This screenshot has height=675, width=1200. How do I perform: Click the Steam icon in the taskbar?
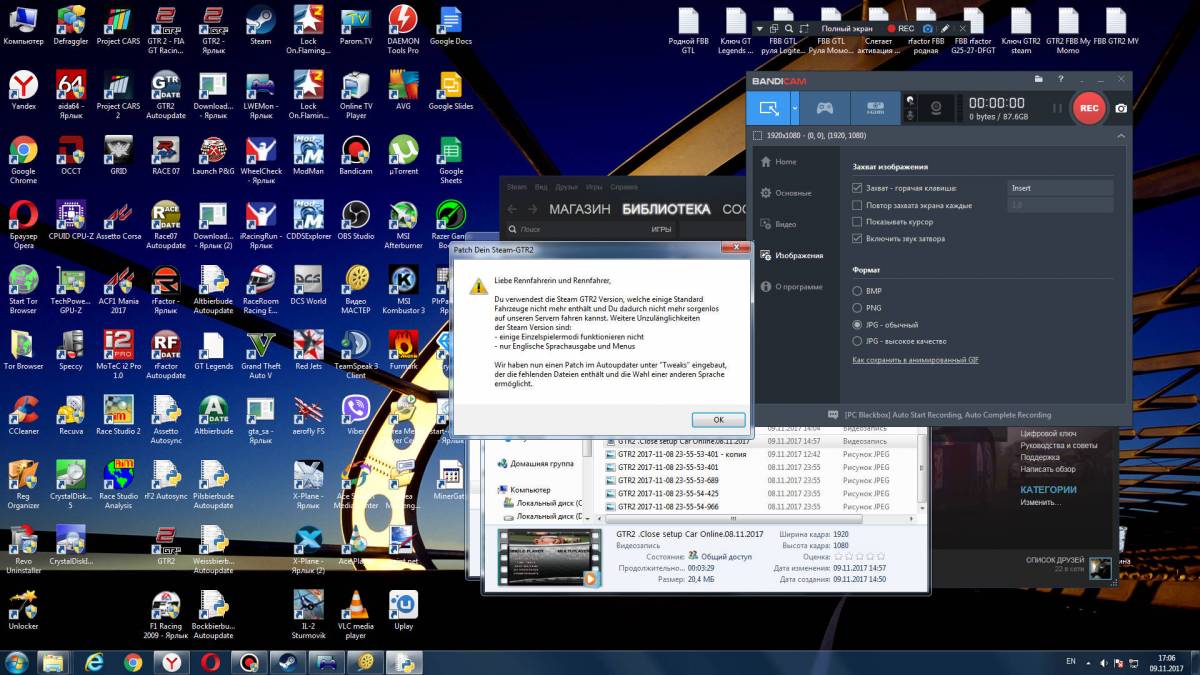tap(286, 662)
